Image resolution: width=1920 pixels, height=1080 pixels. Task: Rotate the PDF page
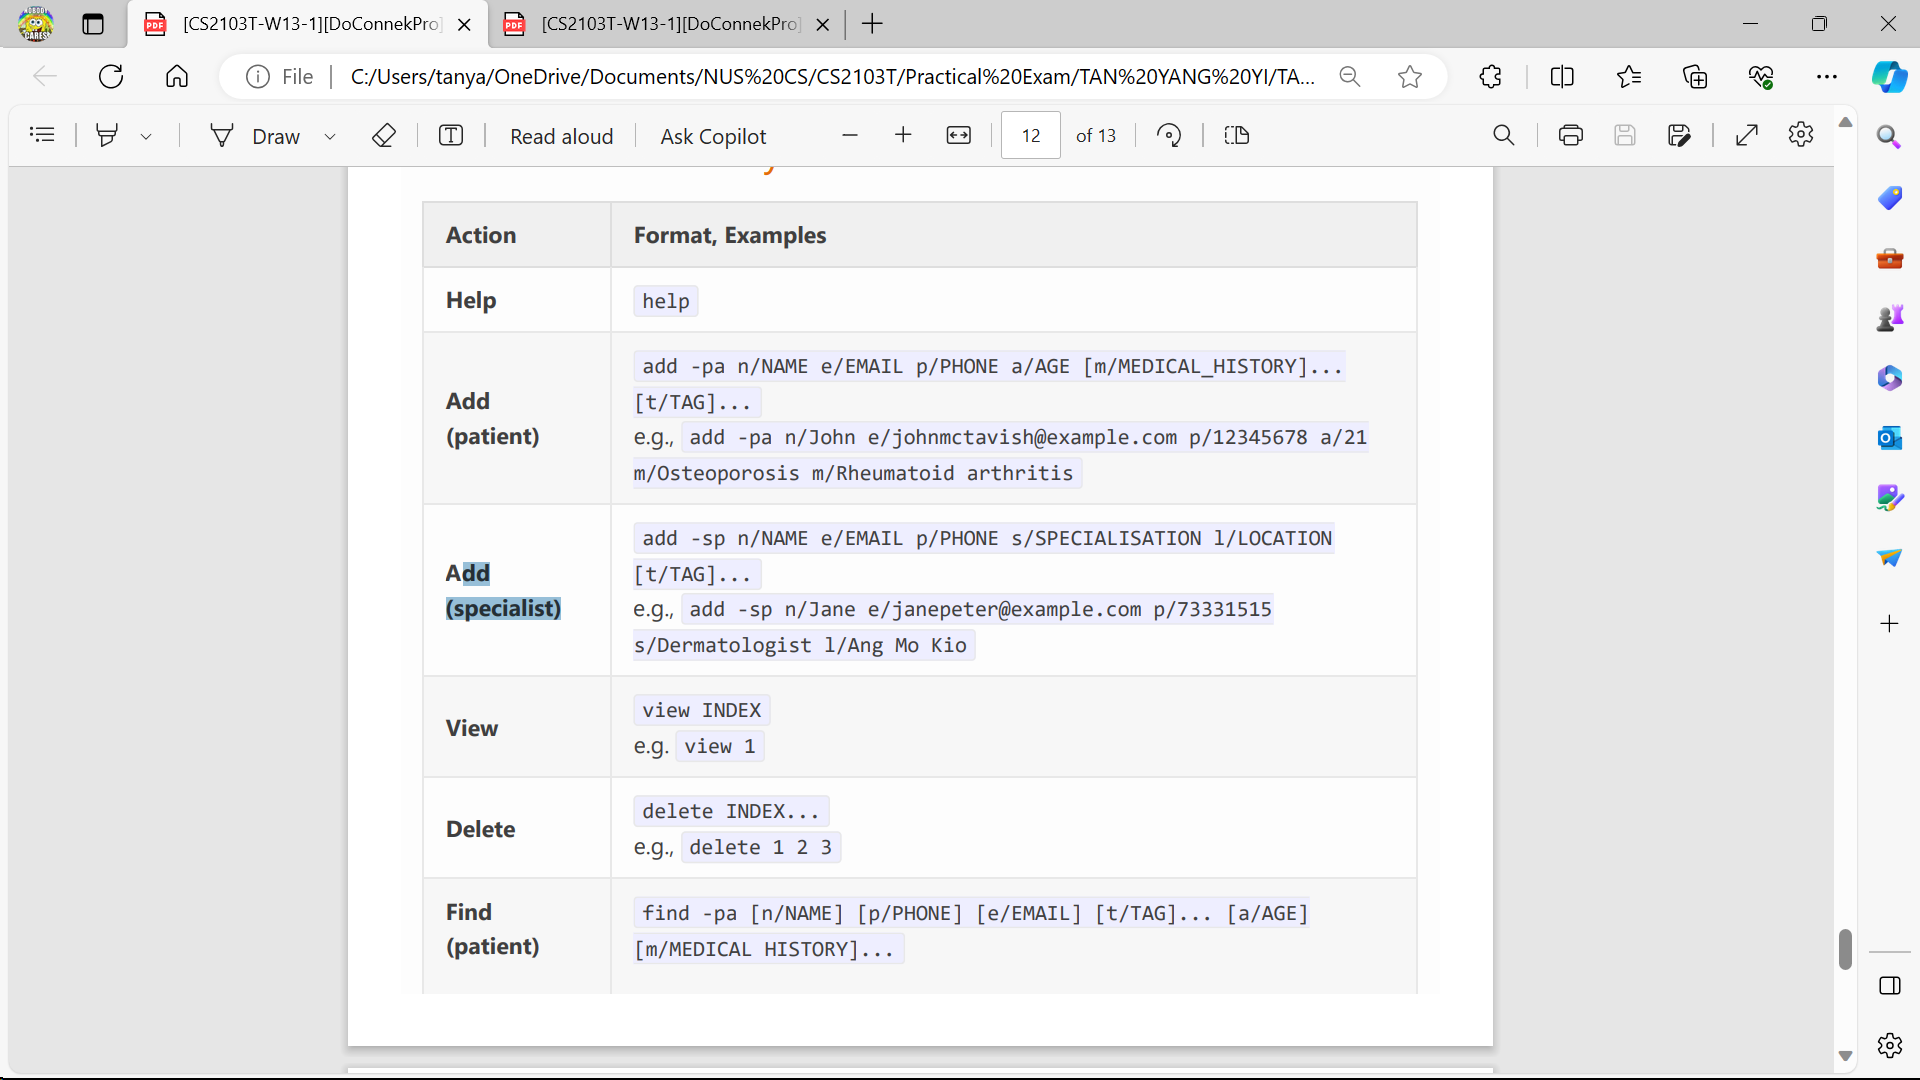[1169, 135]
